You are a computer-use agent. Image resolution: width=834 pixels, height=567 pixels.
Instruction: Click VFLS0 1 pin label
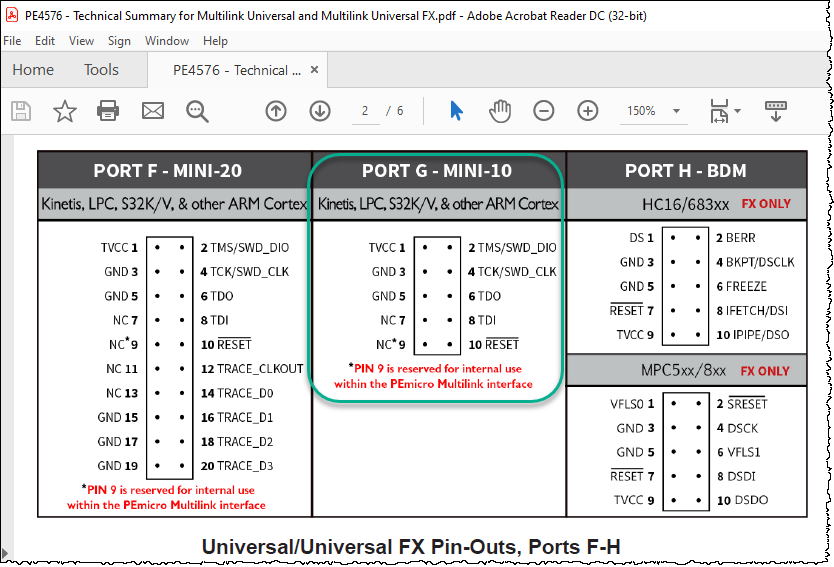[x=632, y=404]
